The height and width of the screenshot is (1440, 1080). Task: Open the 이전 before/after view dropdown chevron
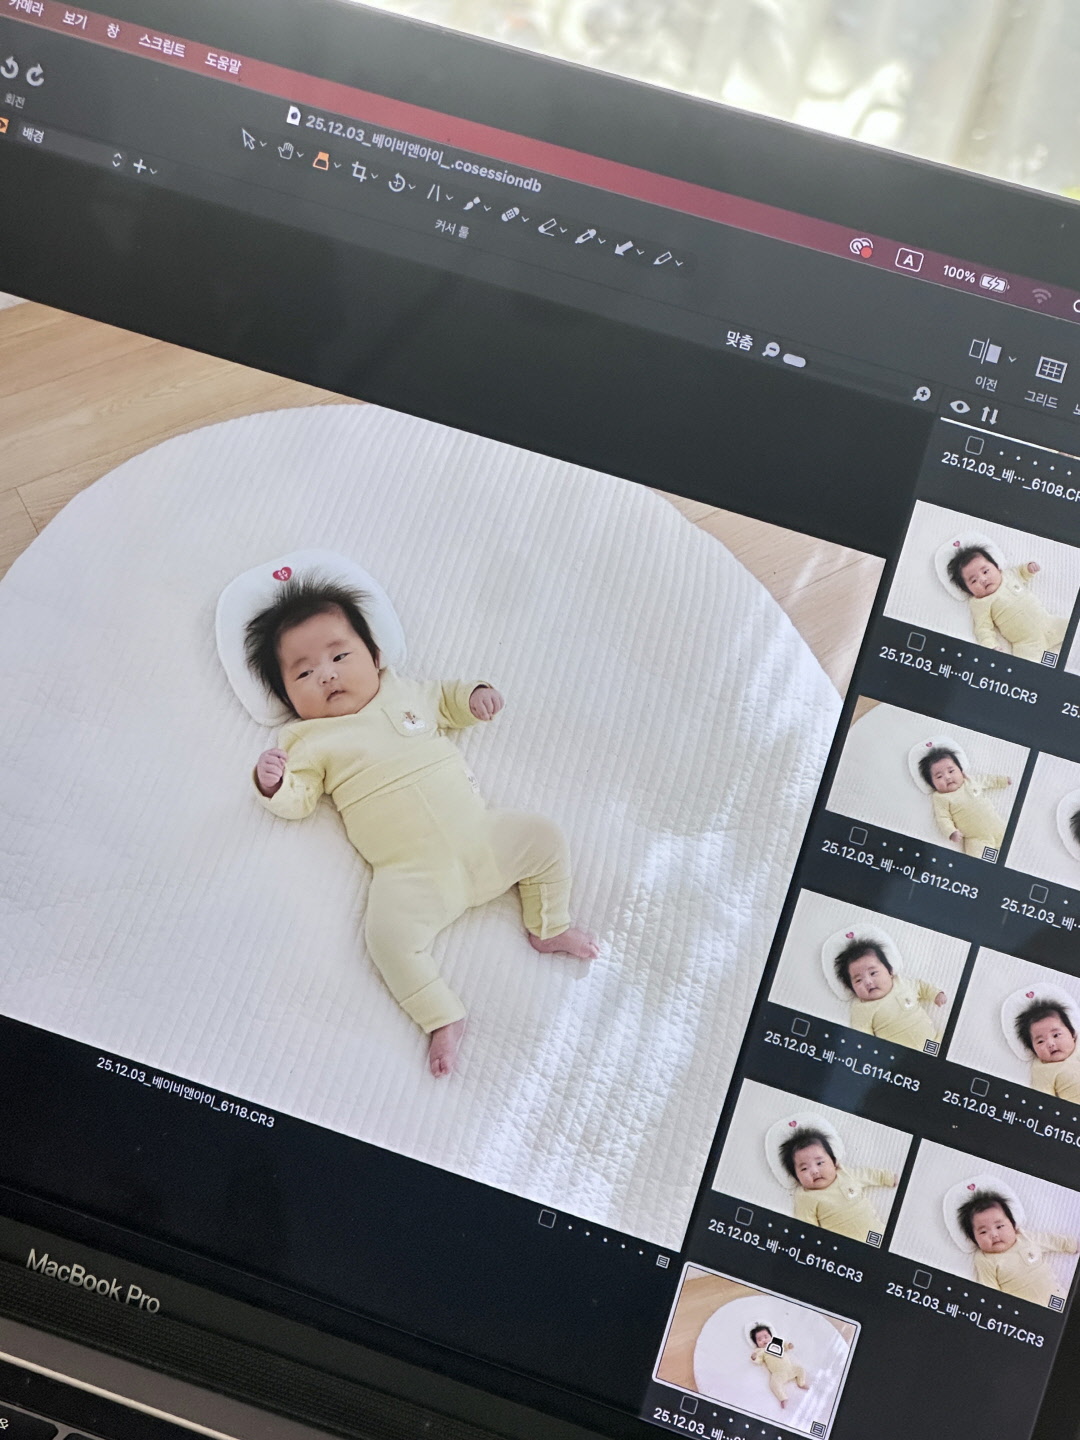click(x=1012, y=359)
